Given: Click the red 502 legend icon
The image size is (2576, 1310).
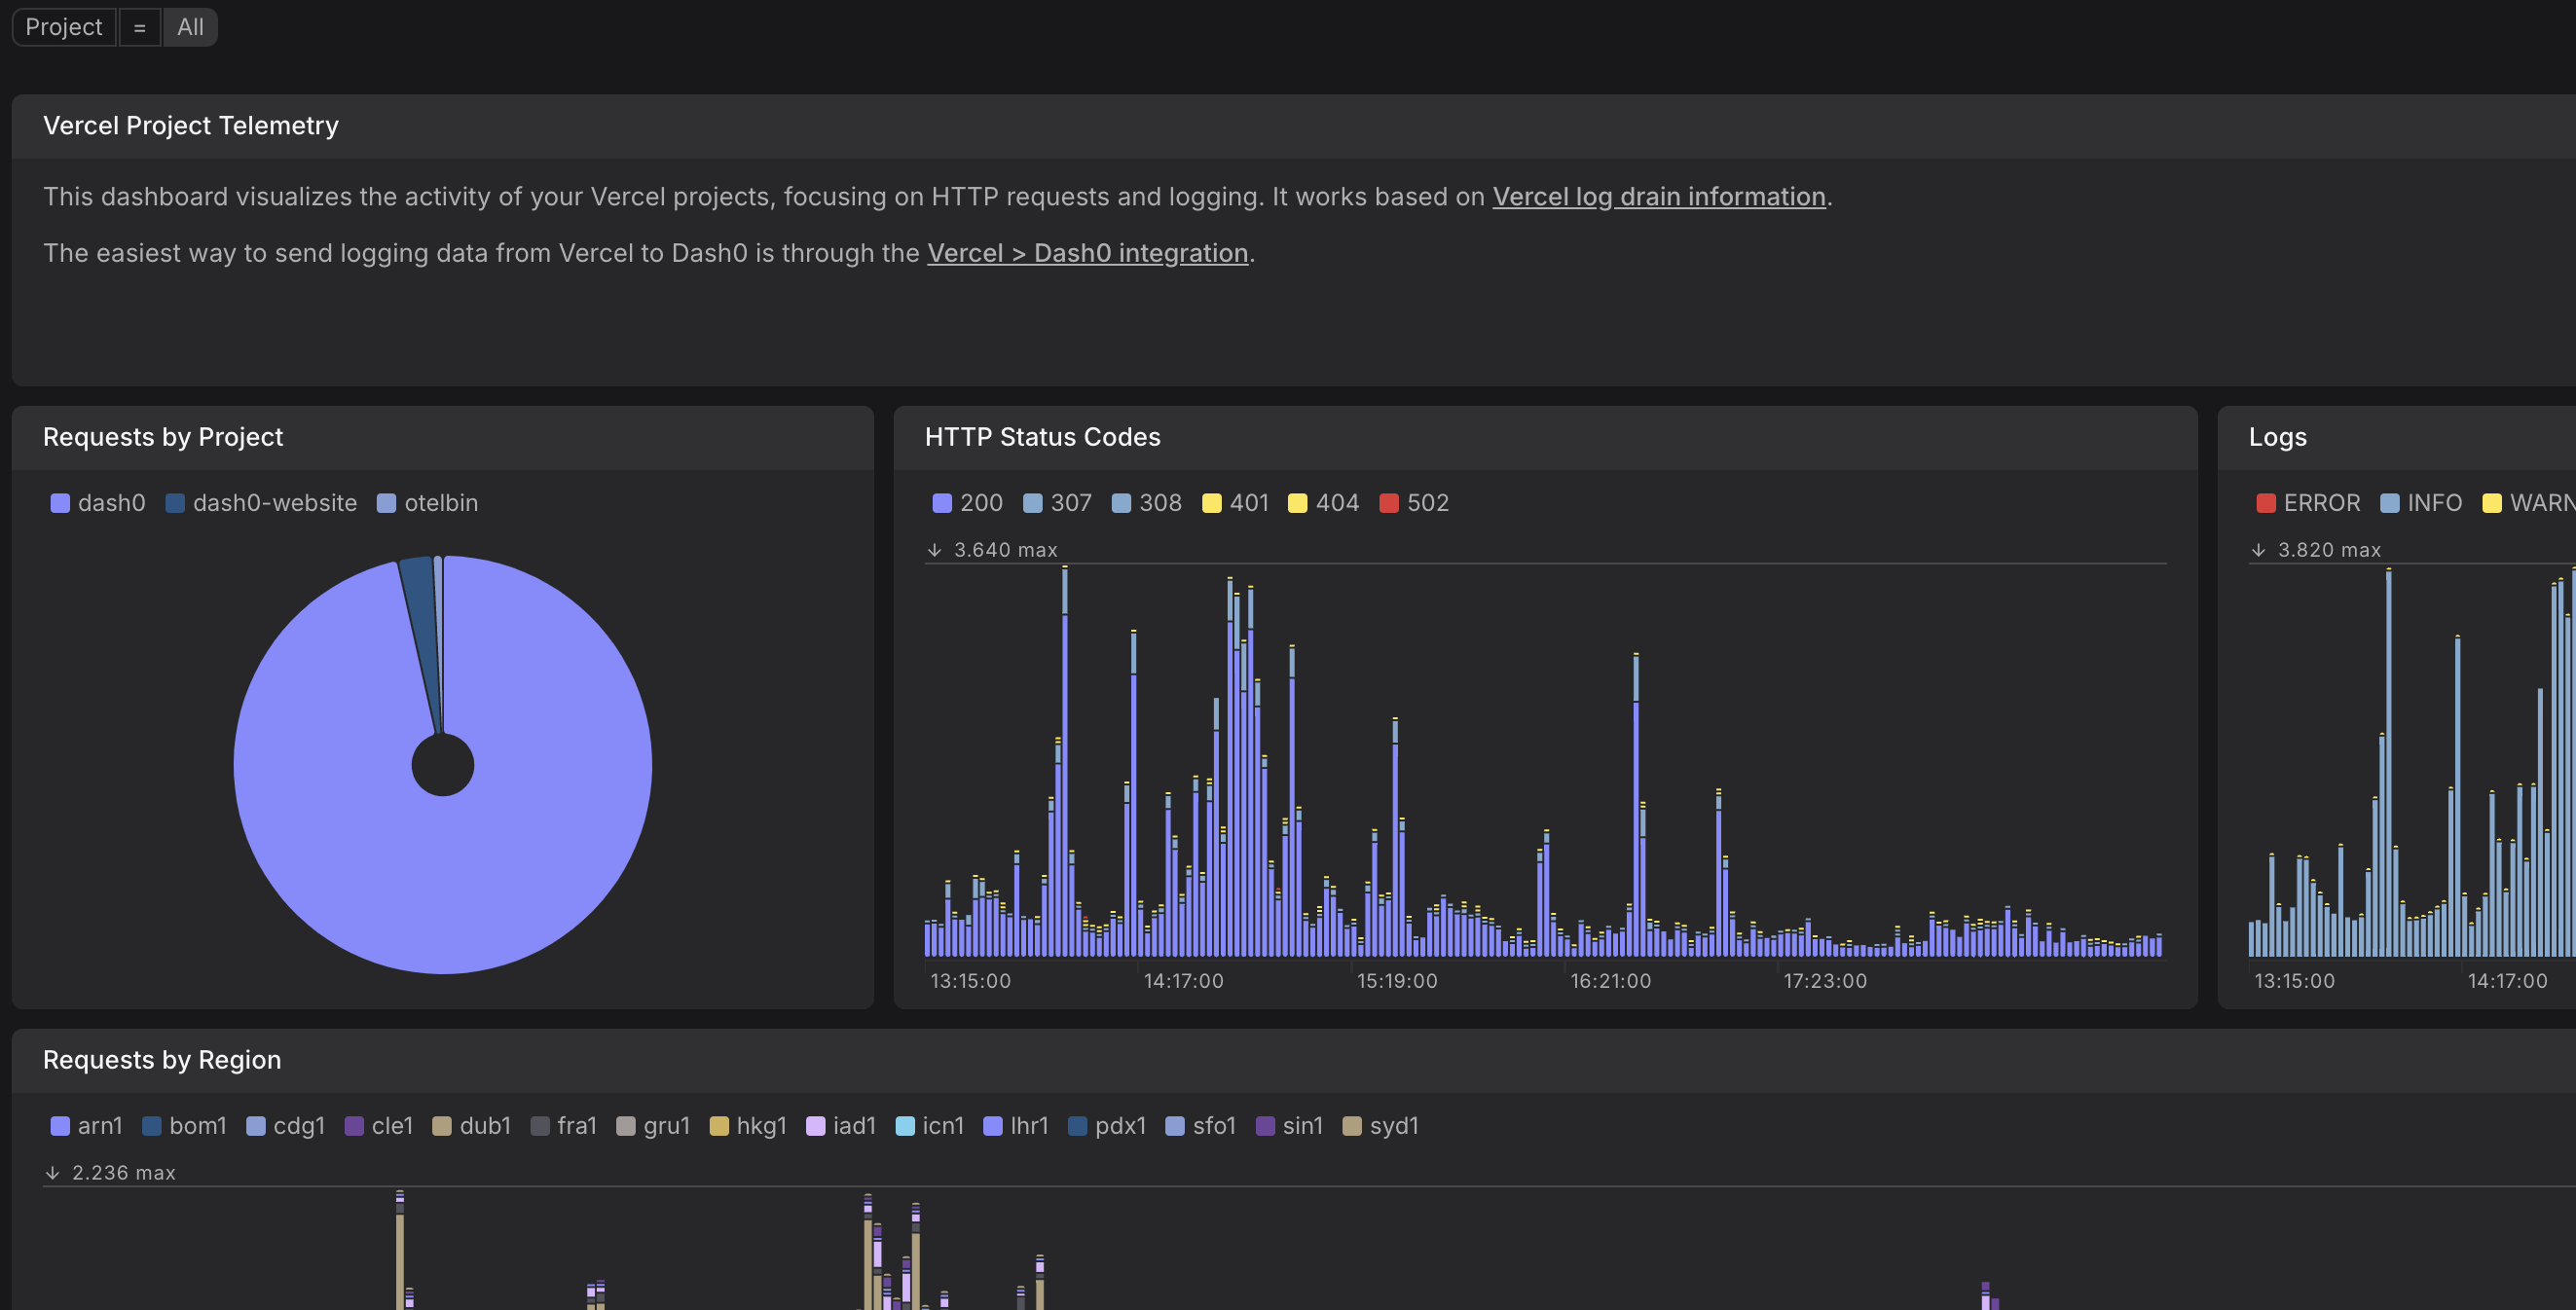Looking at the screenshot, I should tap(1389, 503).
